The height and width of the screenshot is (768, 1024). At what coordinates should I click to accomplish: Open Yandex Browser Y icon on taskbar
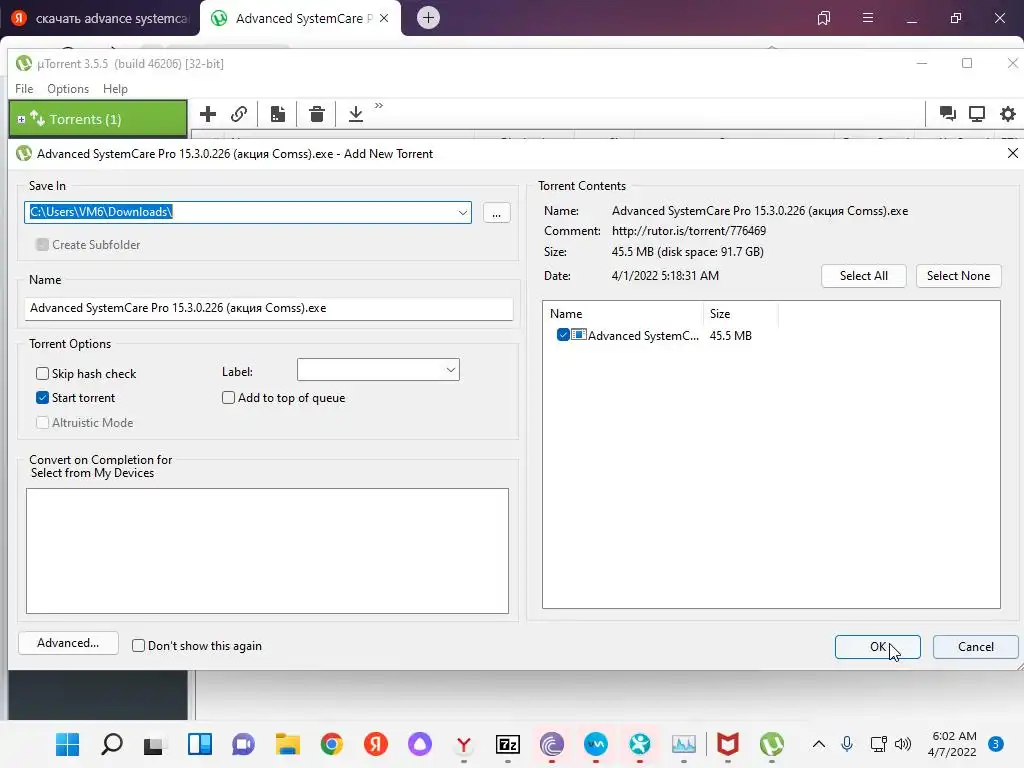click(464, 744)
